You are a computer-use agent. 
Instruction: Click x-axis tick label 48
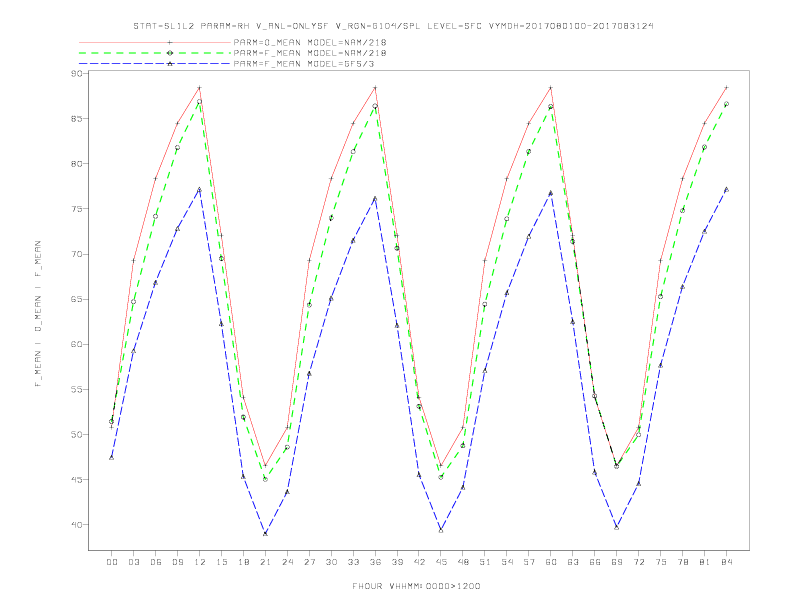463,562
